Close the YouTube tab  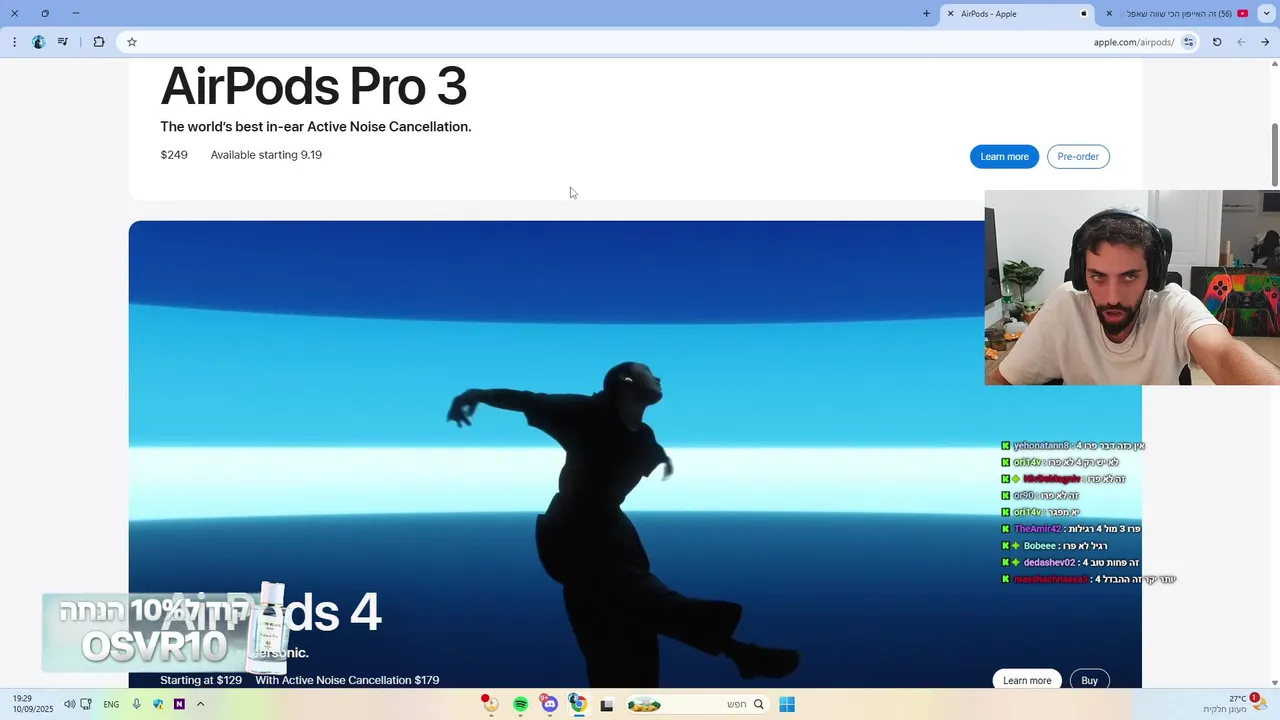[1108, 14]
